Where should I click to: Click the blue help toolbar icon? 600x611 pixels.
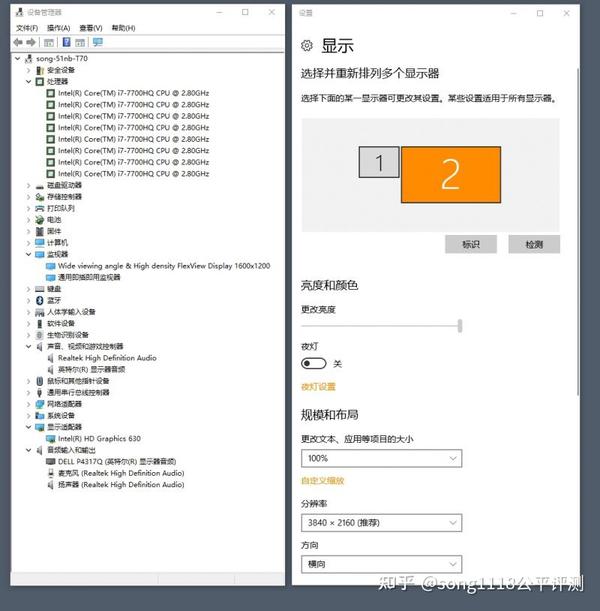[67, 42]
